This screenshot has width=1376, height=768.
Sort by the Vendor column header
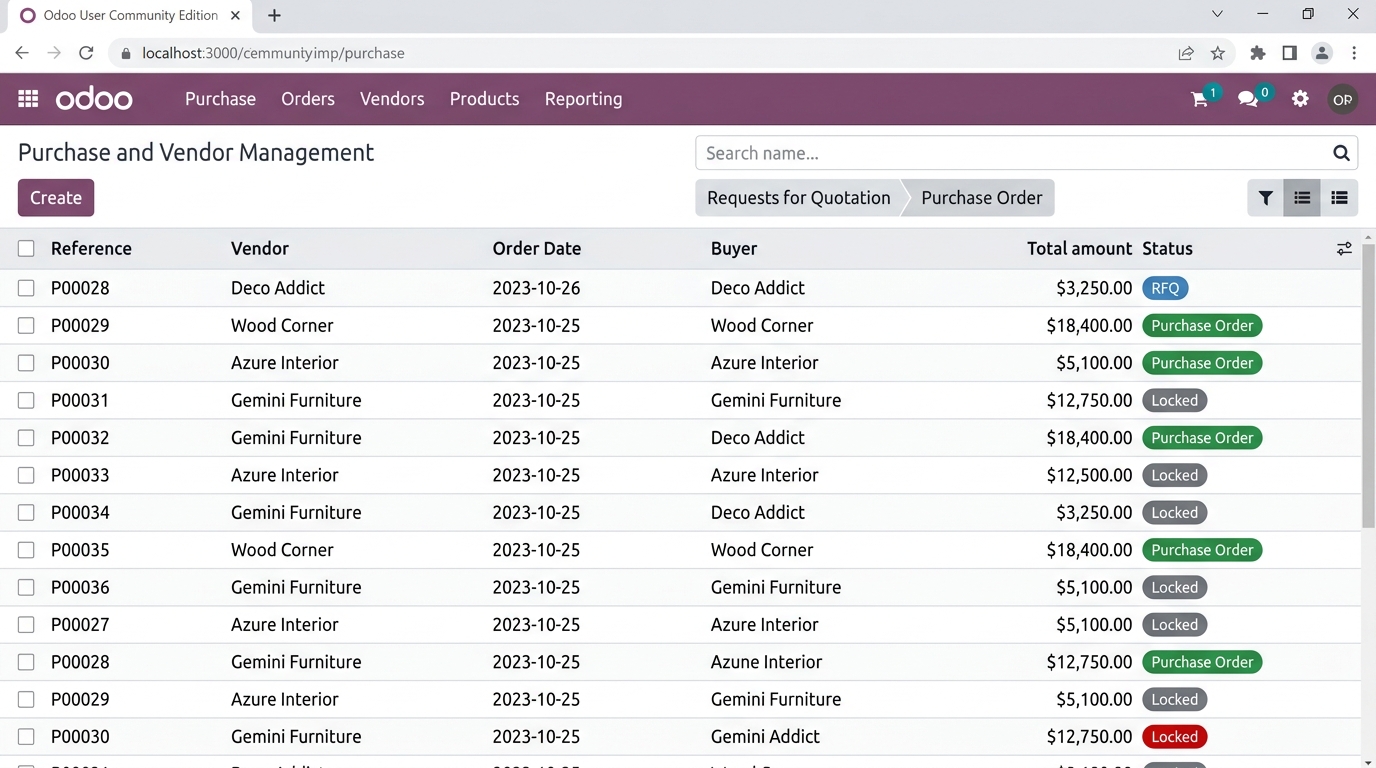pos(260,249)
